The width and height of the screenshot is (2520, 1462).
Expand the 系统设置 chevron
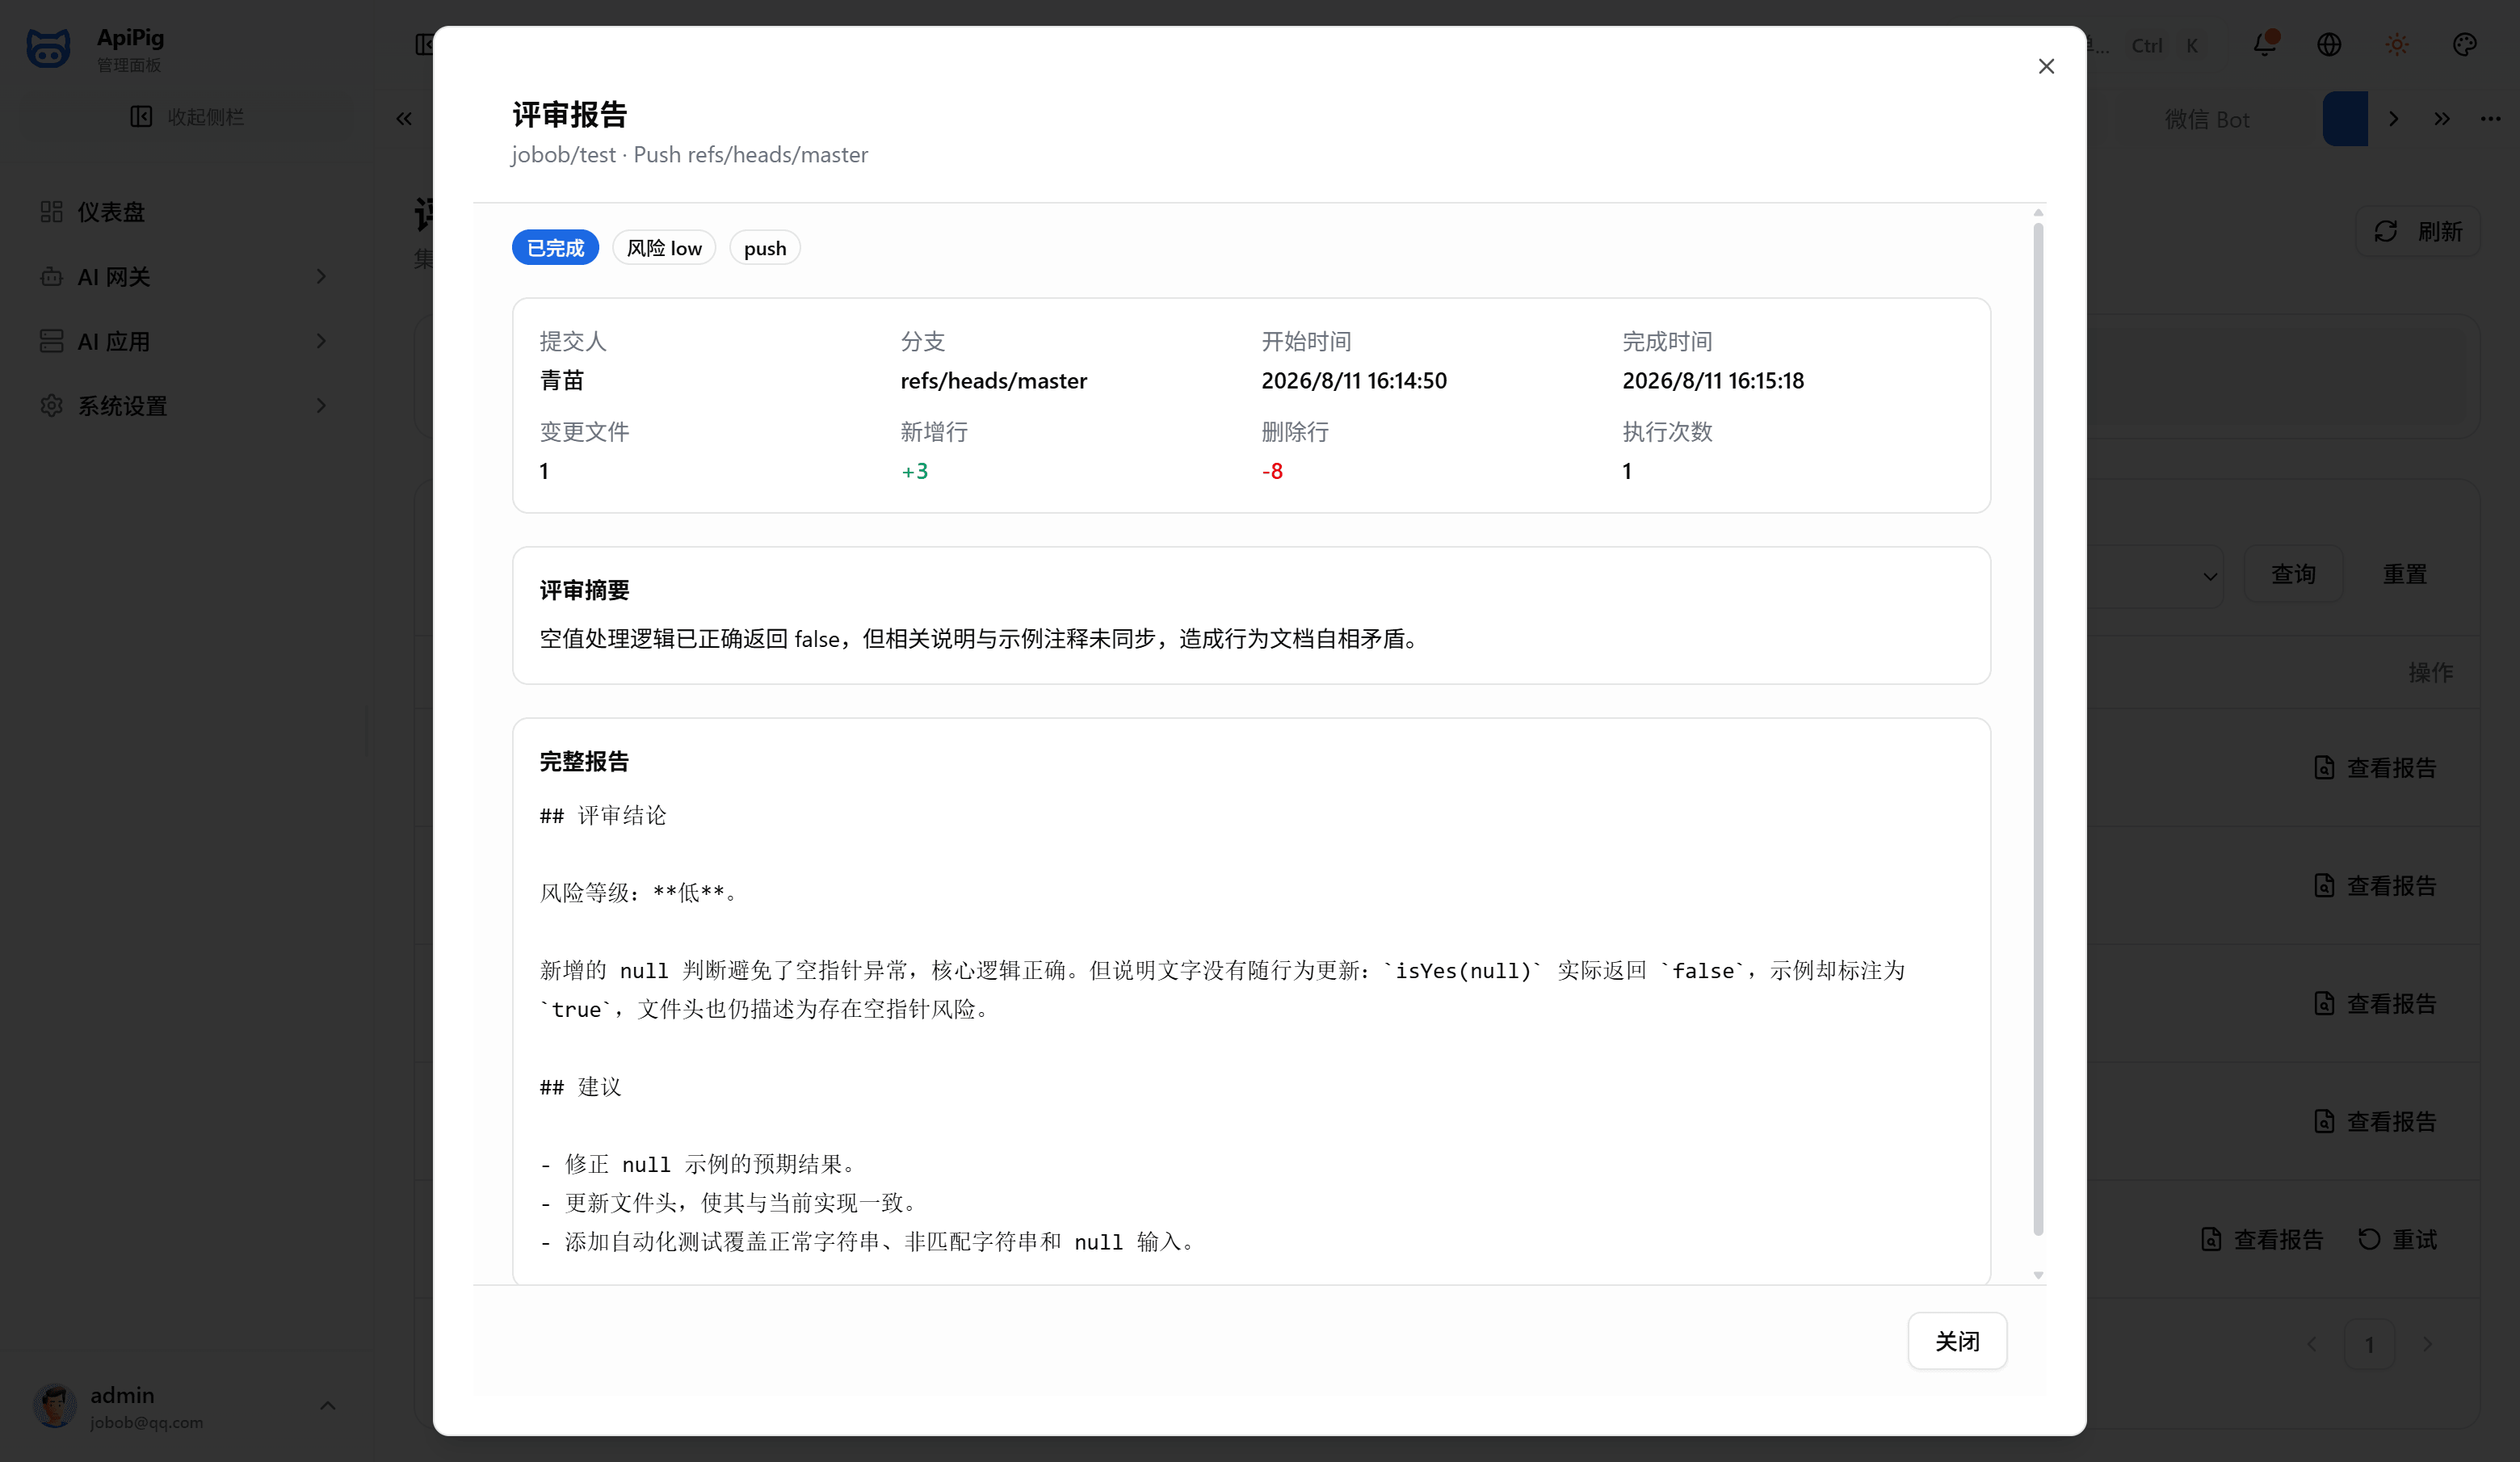pyautogui.click(x=321, y=406)
